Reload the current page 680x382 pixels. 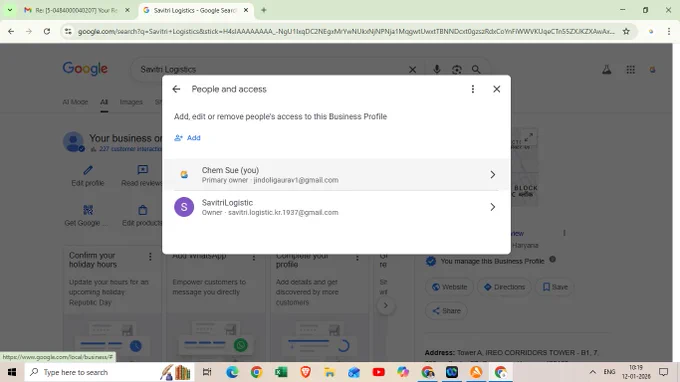(x=47, y=31)
